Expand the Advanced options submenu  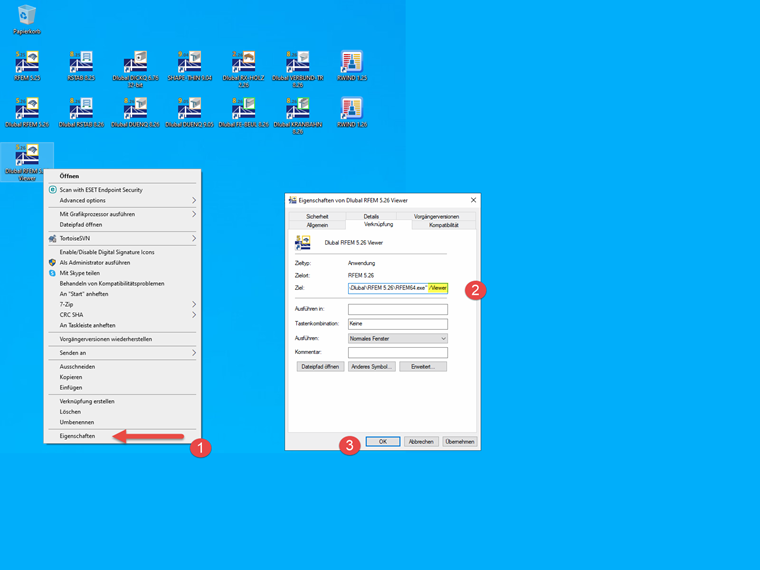coord(122,200)
